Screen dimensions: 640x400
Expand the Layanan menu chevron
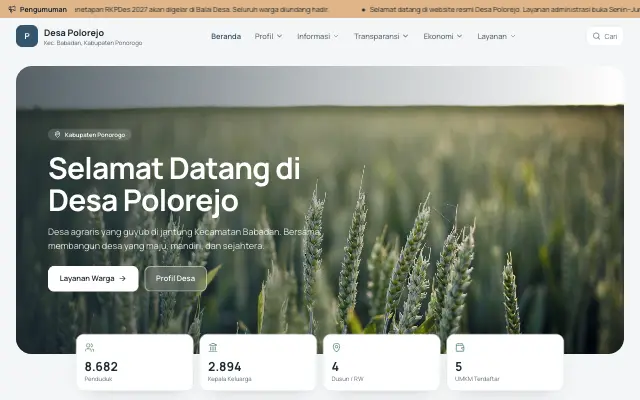tap(513, 36)
